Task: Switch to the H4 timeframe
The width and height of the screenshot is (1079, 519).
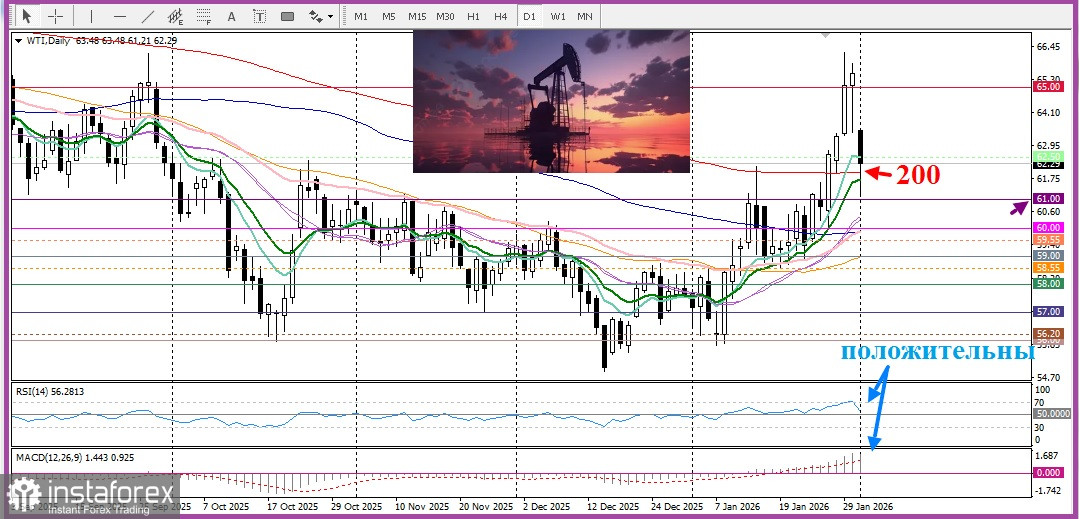Action: [x=501, y=16]
